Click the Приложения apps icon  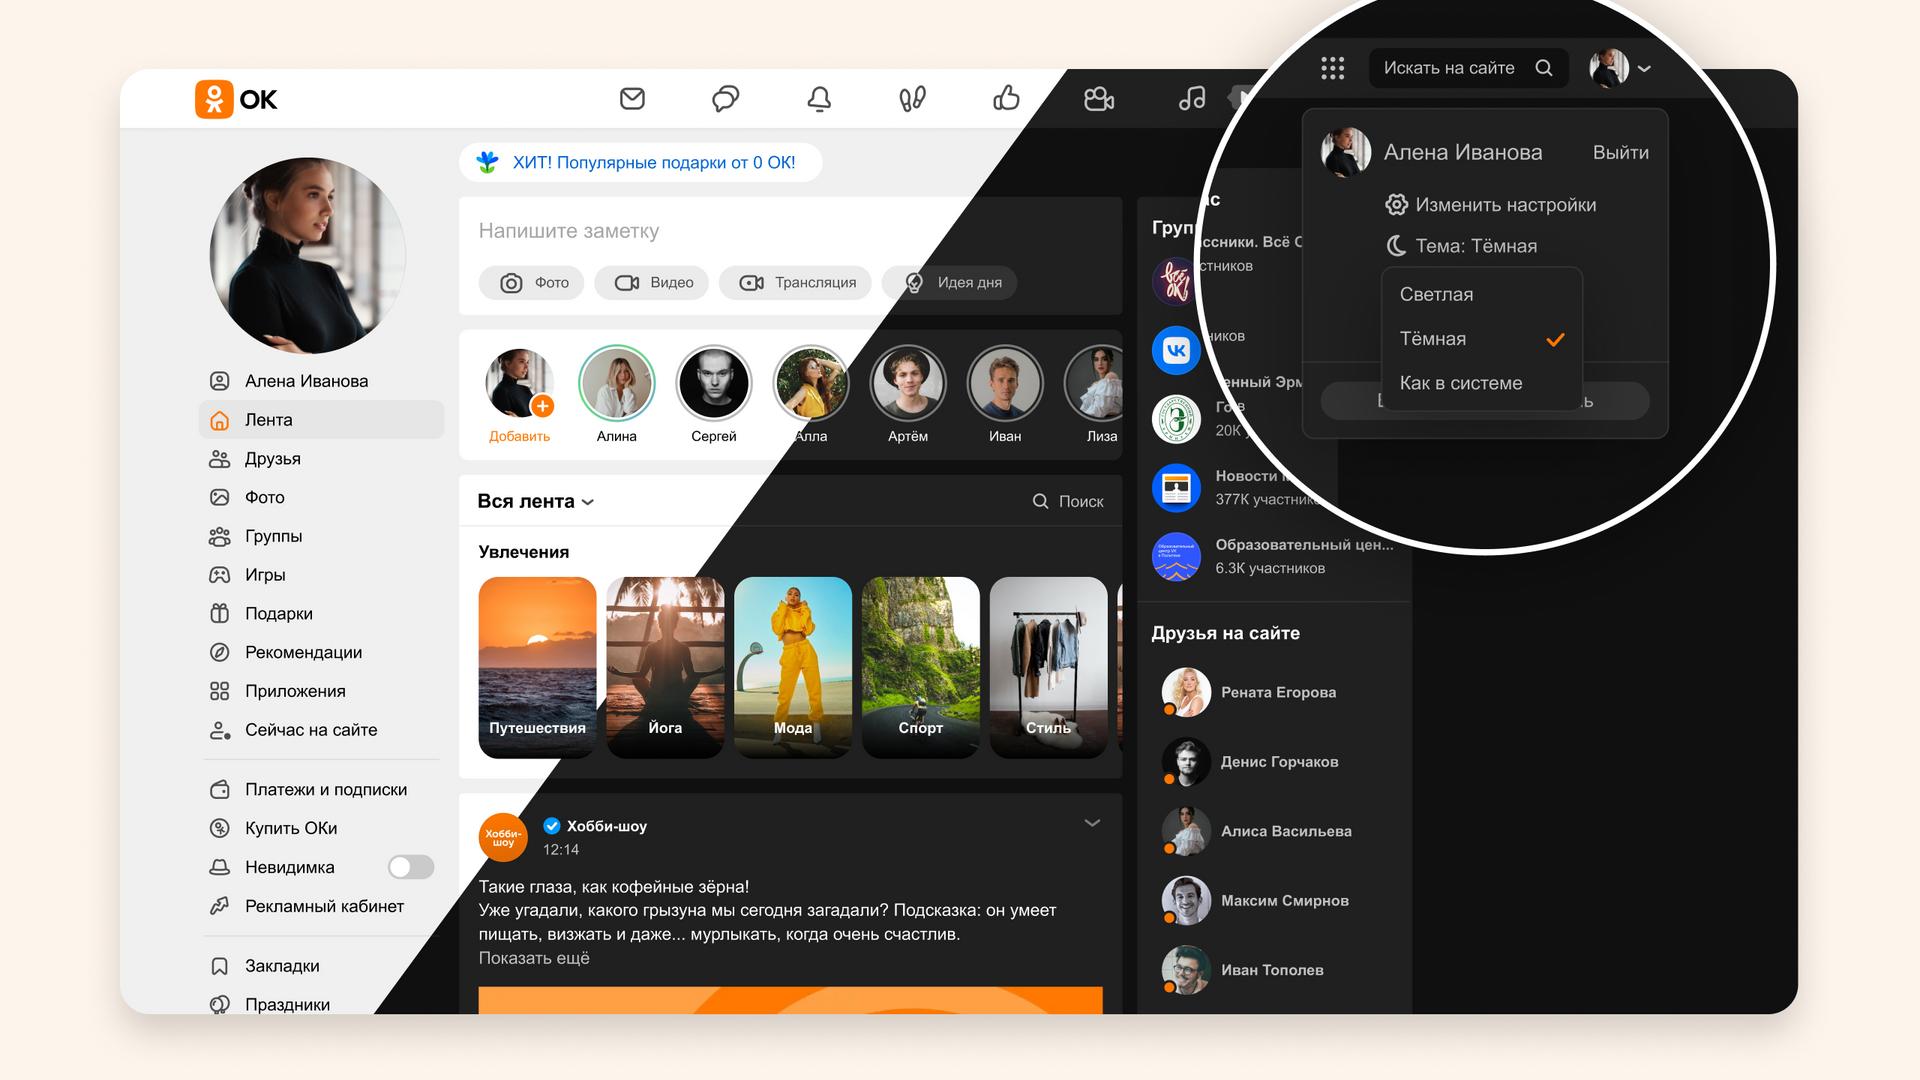pyautogui.click(x=219, y=691)
